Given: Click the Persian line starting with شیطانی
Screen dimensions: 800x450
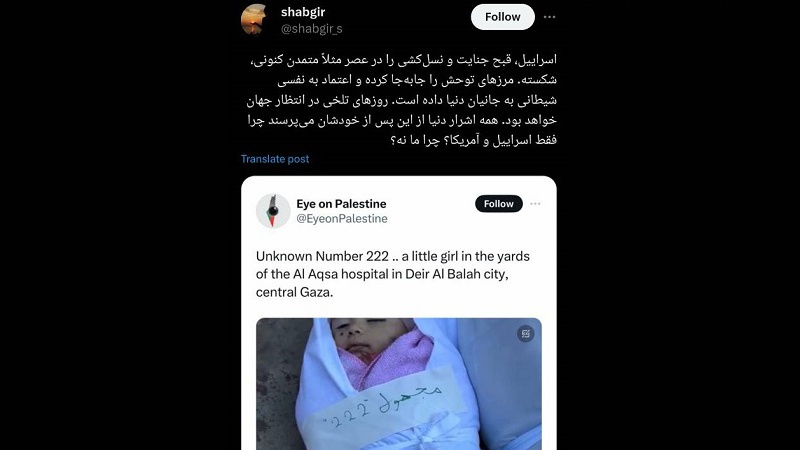Looking at the screenshot, I should click(402, 100).
